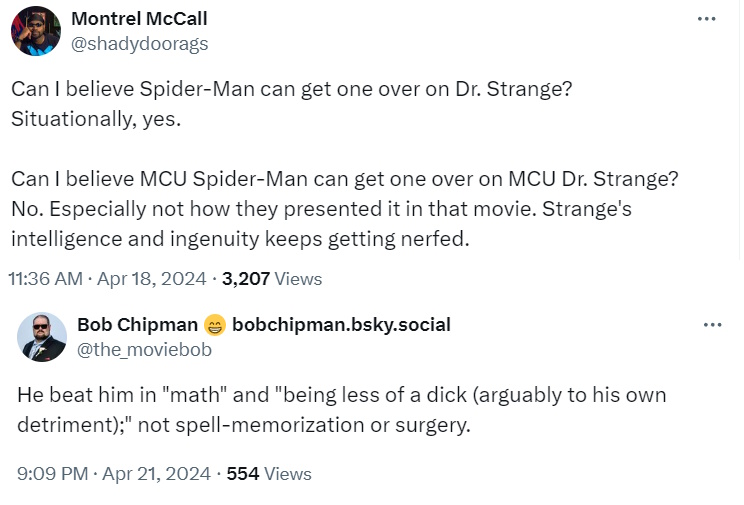The height and width of the screenshot is (505, 744).
Task: Click the grinning emoji beside Bob Chipman's name
Action: pos(214,325)
